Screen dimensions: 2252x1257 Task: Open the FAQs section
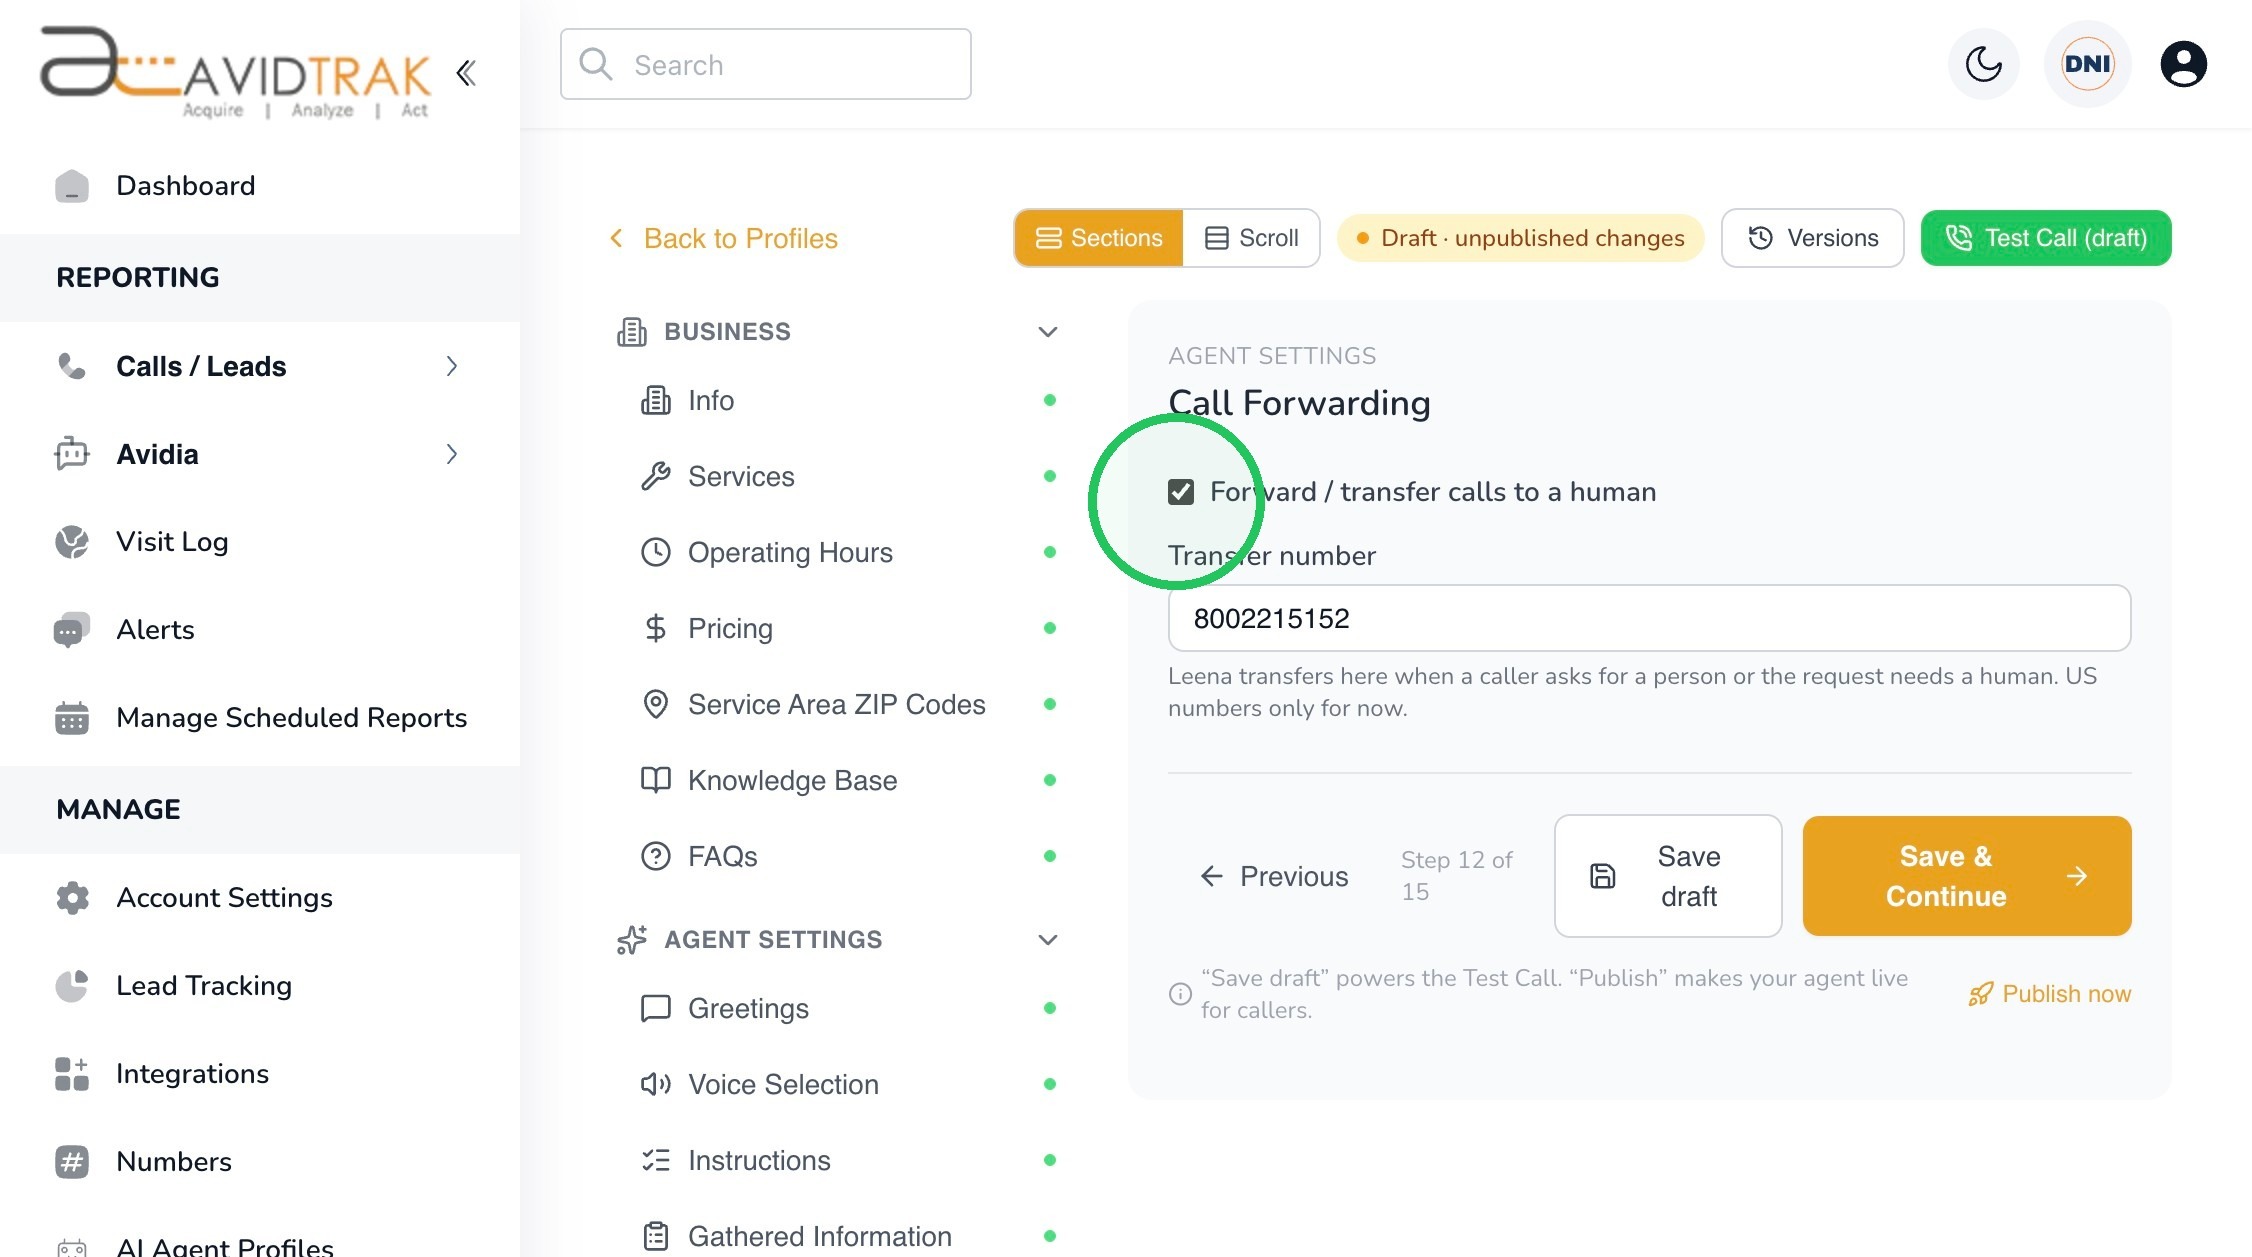(x=848, y=856)
